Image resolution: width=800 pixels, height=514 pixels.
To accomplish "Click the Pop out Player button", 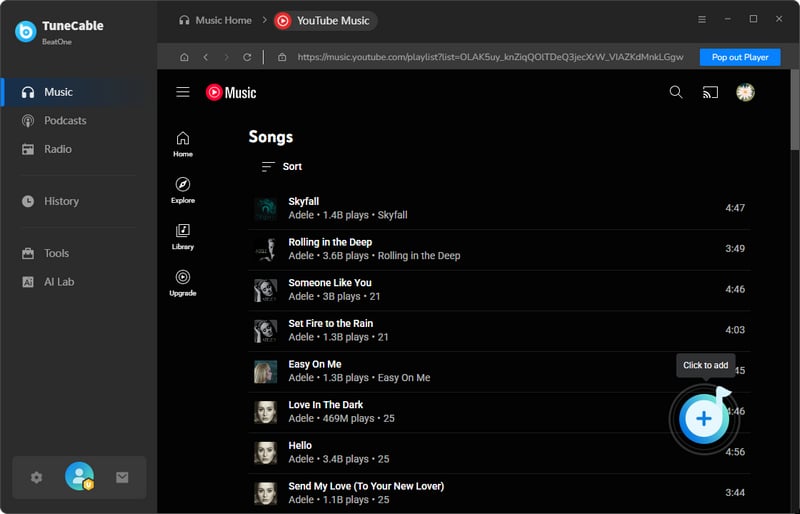I will tap(740, 57).
